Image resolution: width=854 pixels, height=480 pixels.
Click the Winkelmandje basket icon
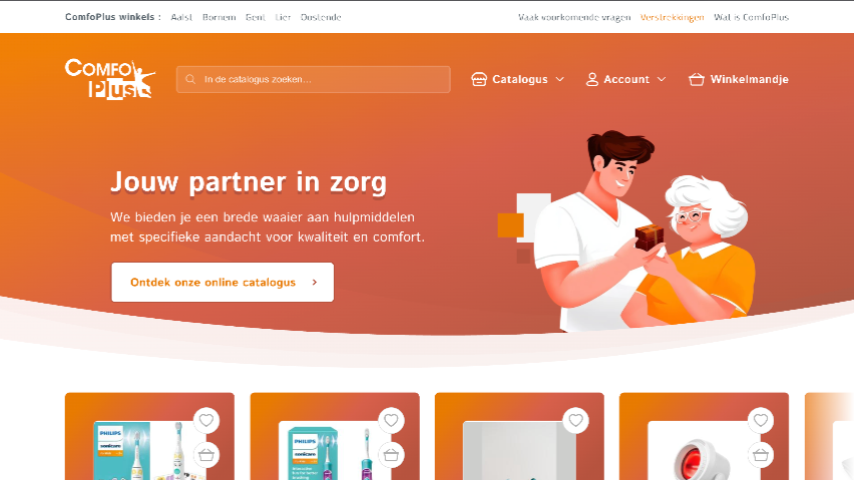click(696, 80)
